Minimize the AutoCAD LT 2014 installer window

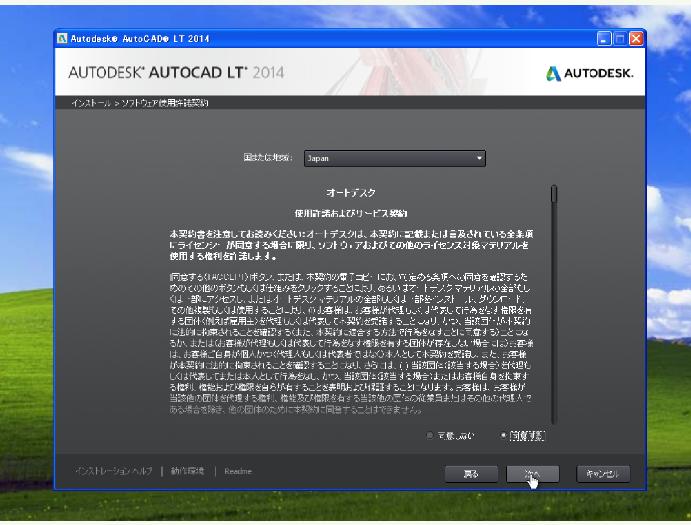pyautogui.click(x=604, y=39)
